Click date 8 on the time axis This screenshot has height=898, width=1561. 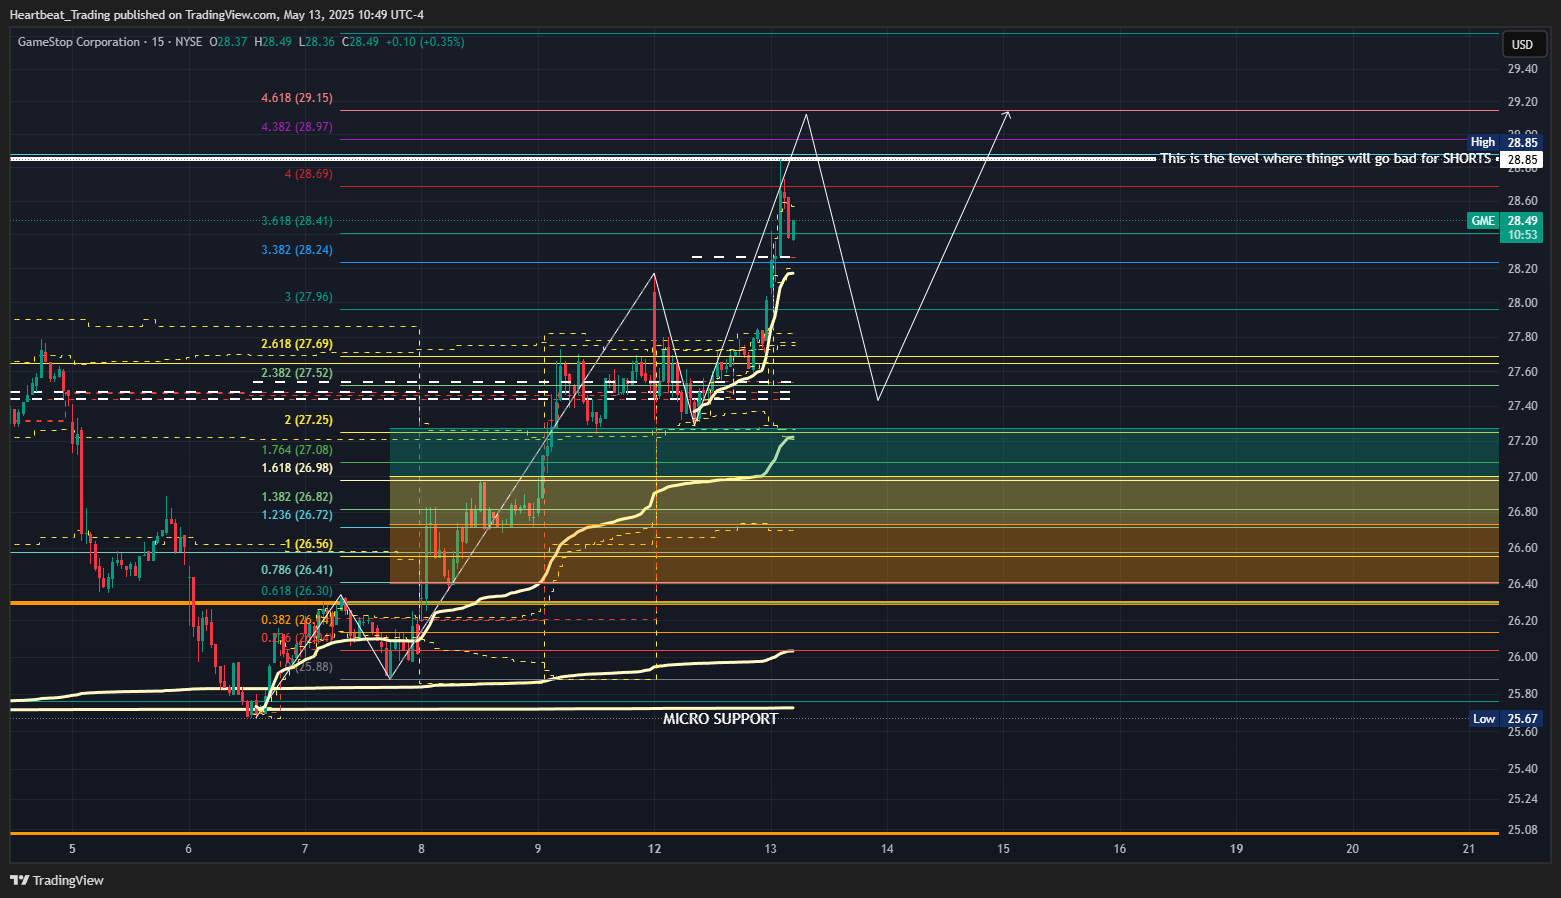pyautogui.click(x=421, y=849)
